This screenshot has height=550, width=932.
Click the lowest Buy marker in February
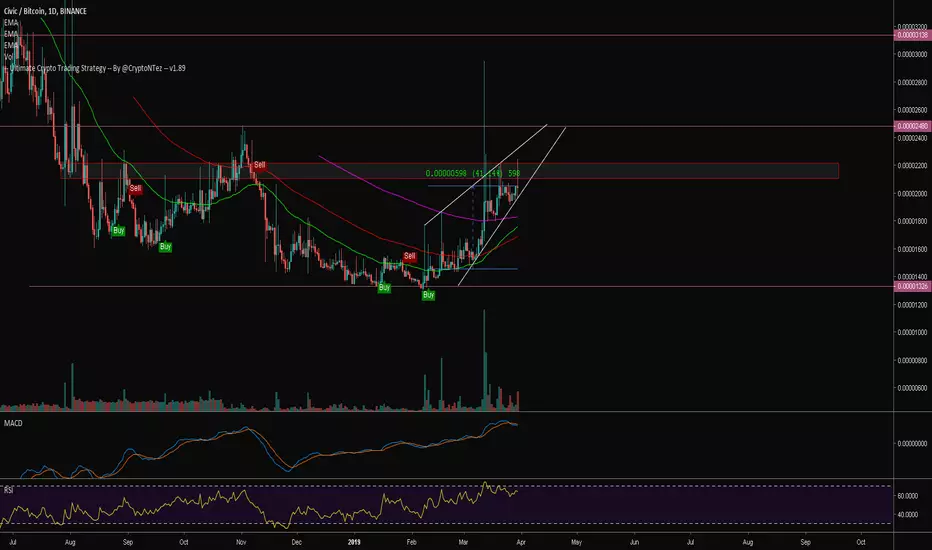pos(429,295)
